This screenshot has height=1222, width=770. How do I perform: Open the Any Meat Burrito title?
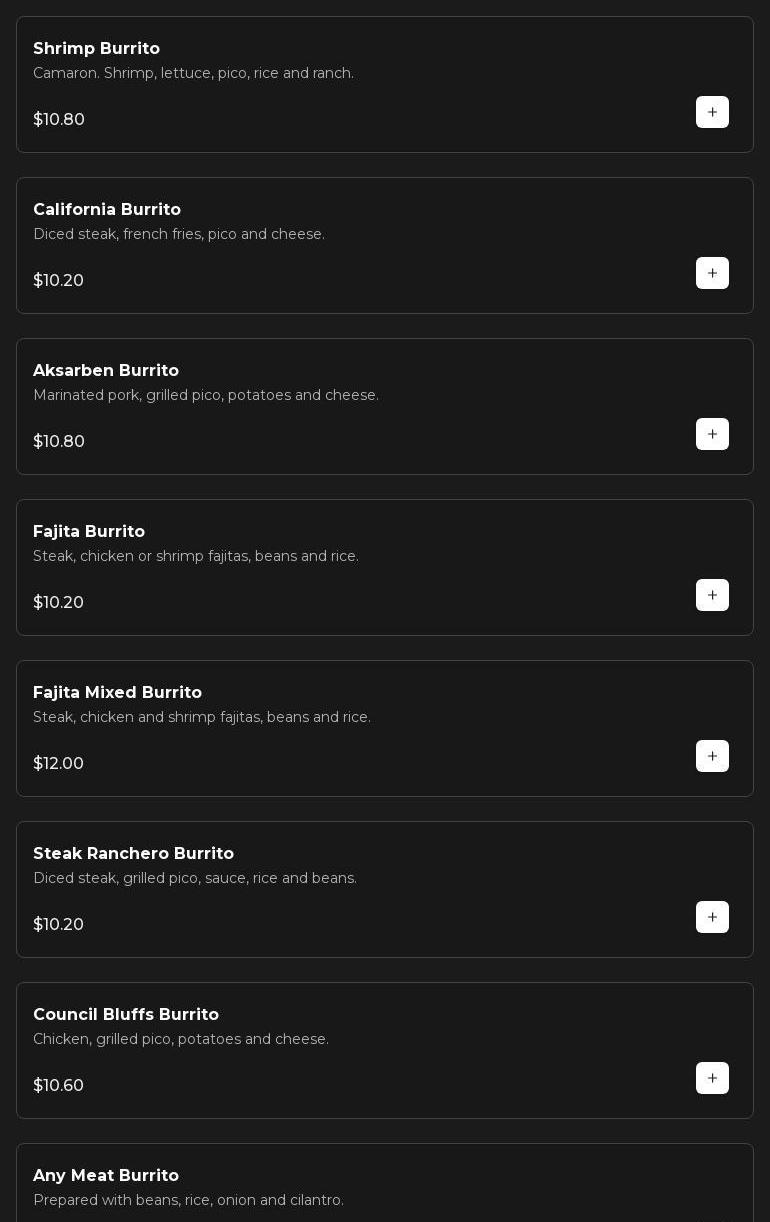tap(106, 1176)
